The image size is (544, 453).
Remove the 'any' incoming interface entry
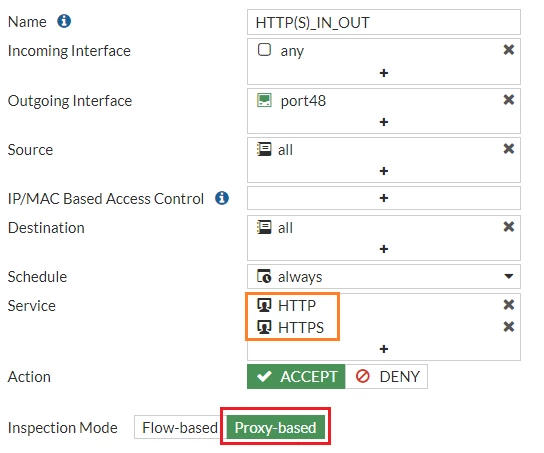[x=509, y=50]
